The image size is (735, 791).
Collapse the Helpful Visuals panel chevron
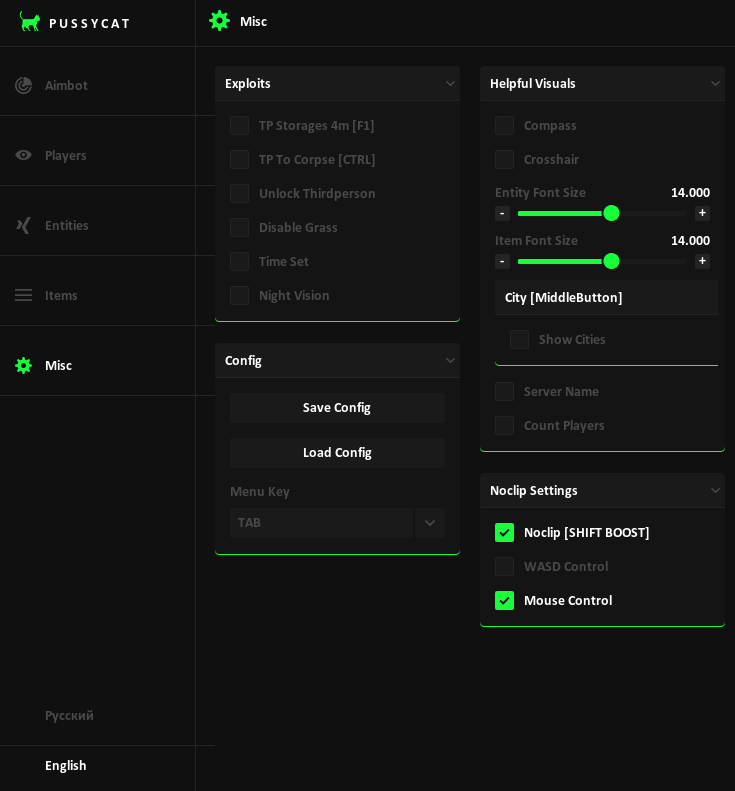click(715, 83)
